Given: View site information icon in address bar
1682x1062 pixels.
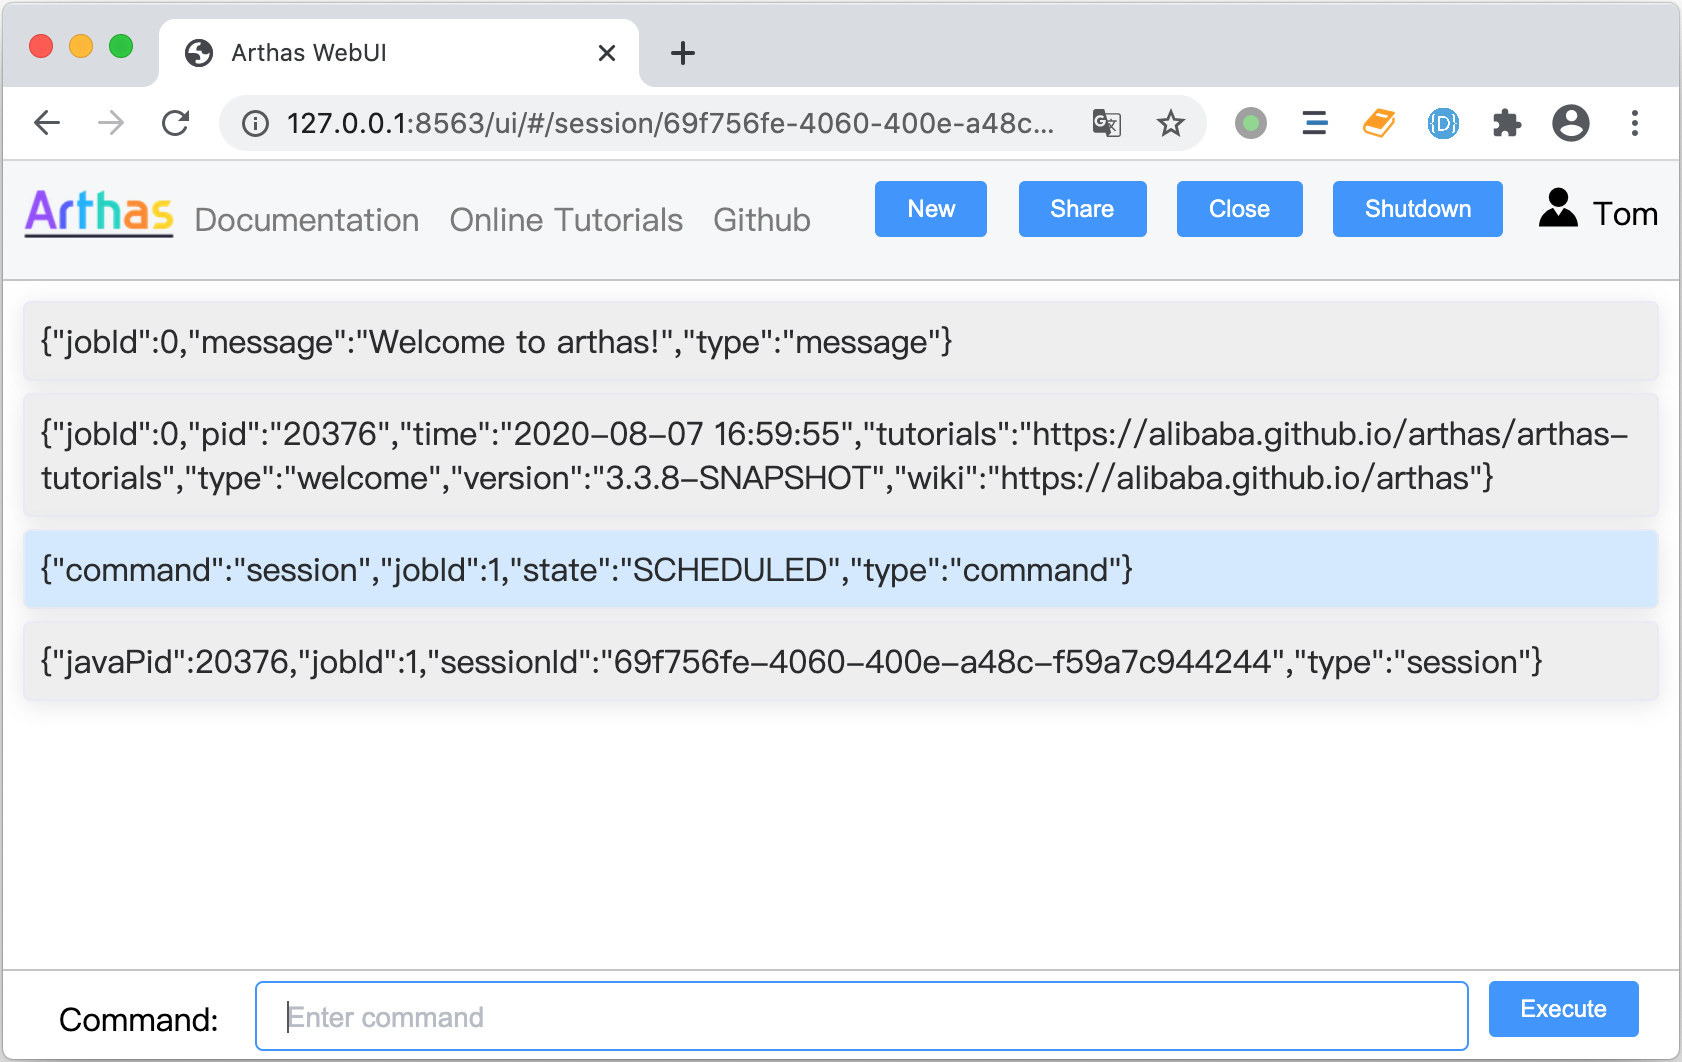Looking at the screenshot, I should [x=256, y=123].
